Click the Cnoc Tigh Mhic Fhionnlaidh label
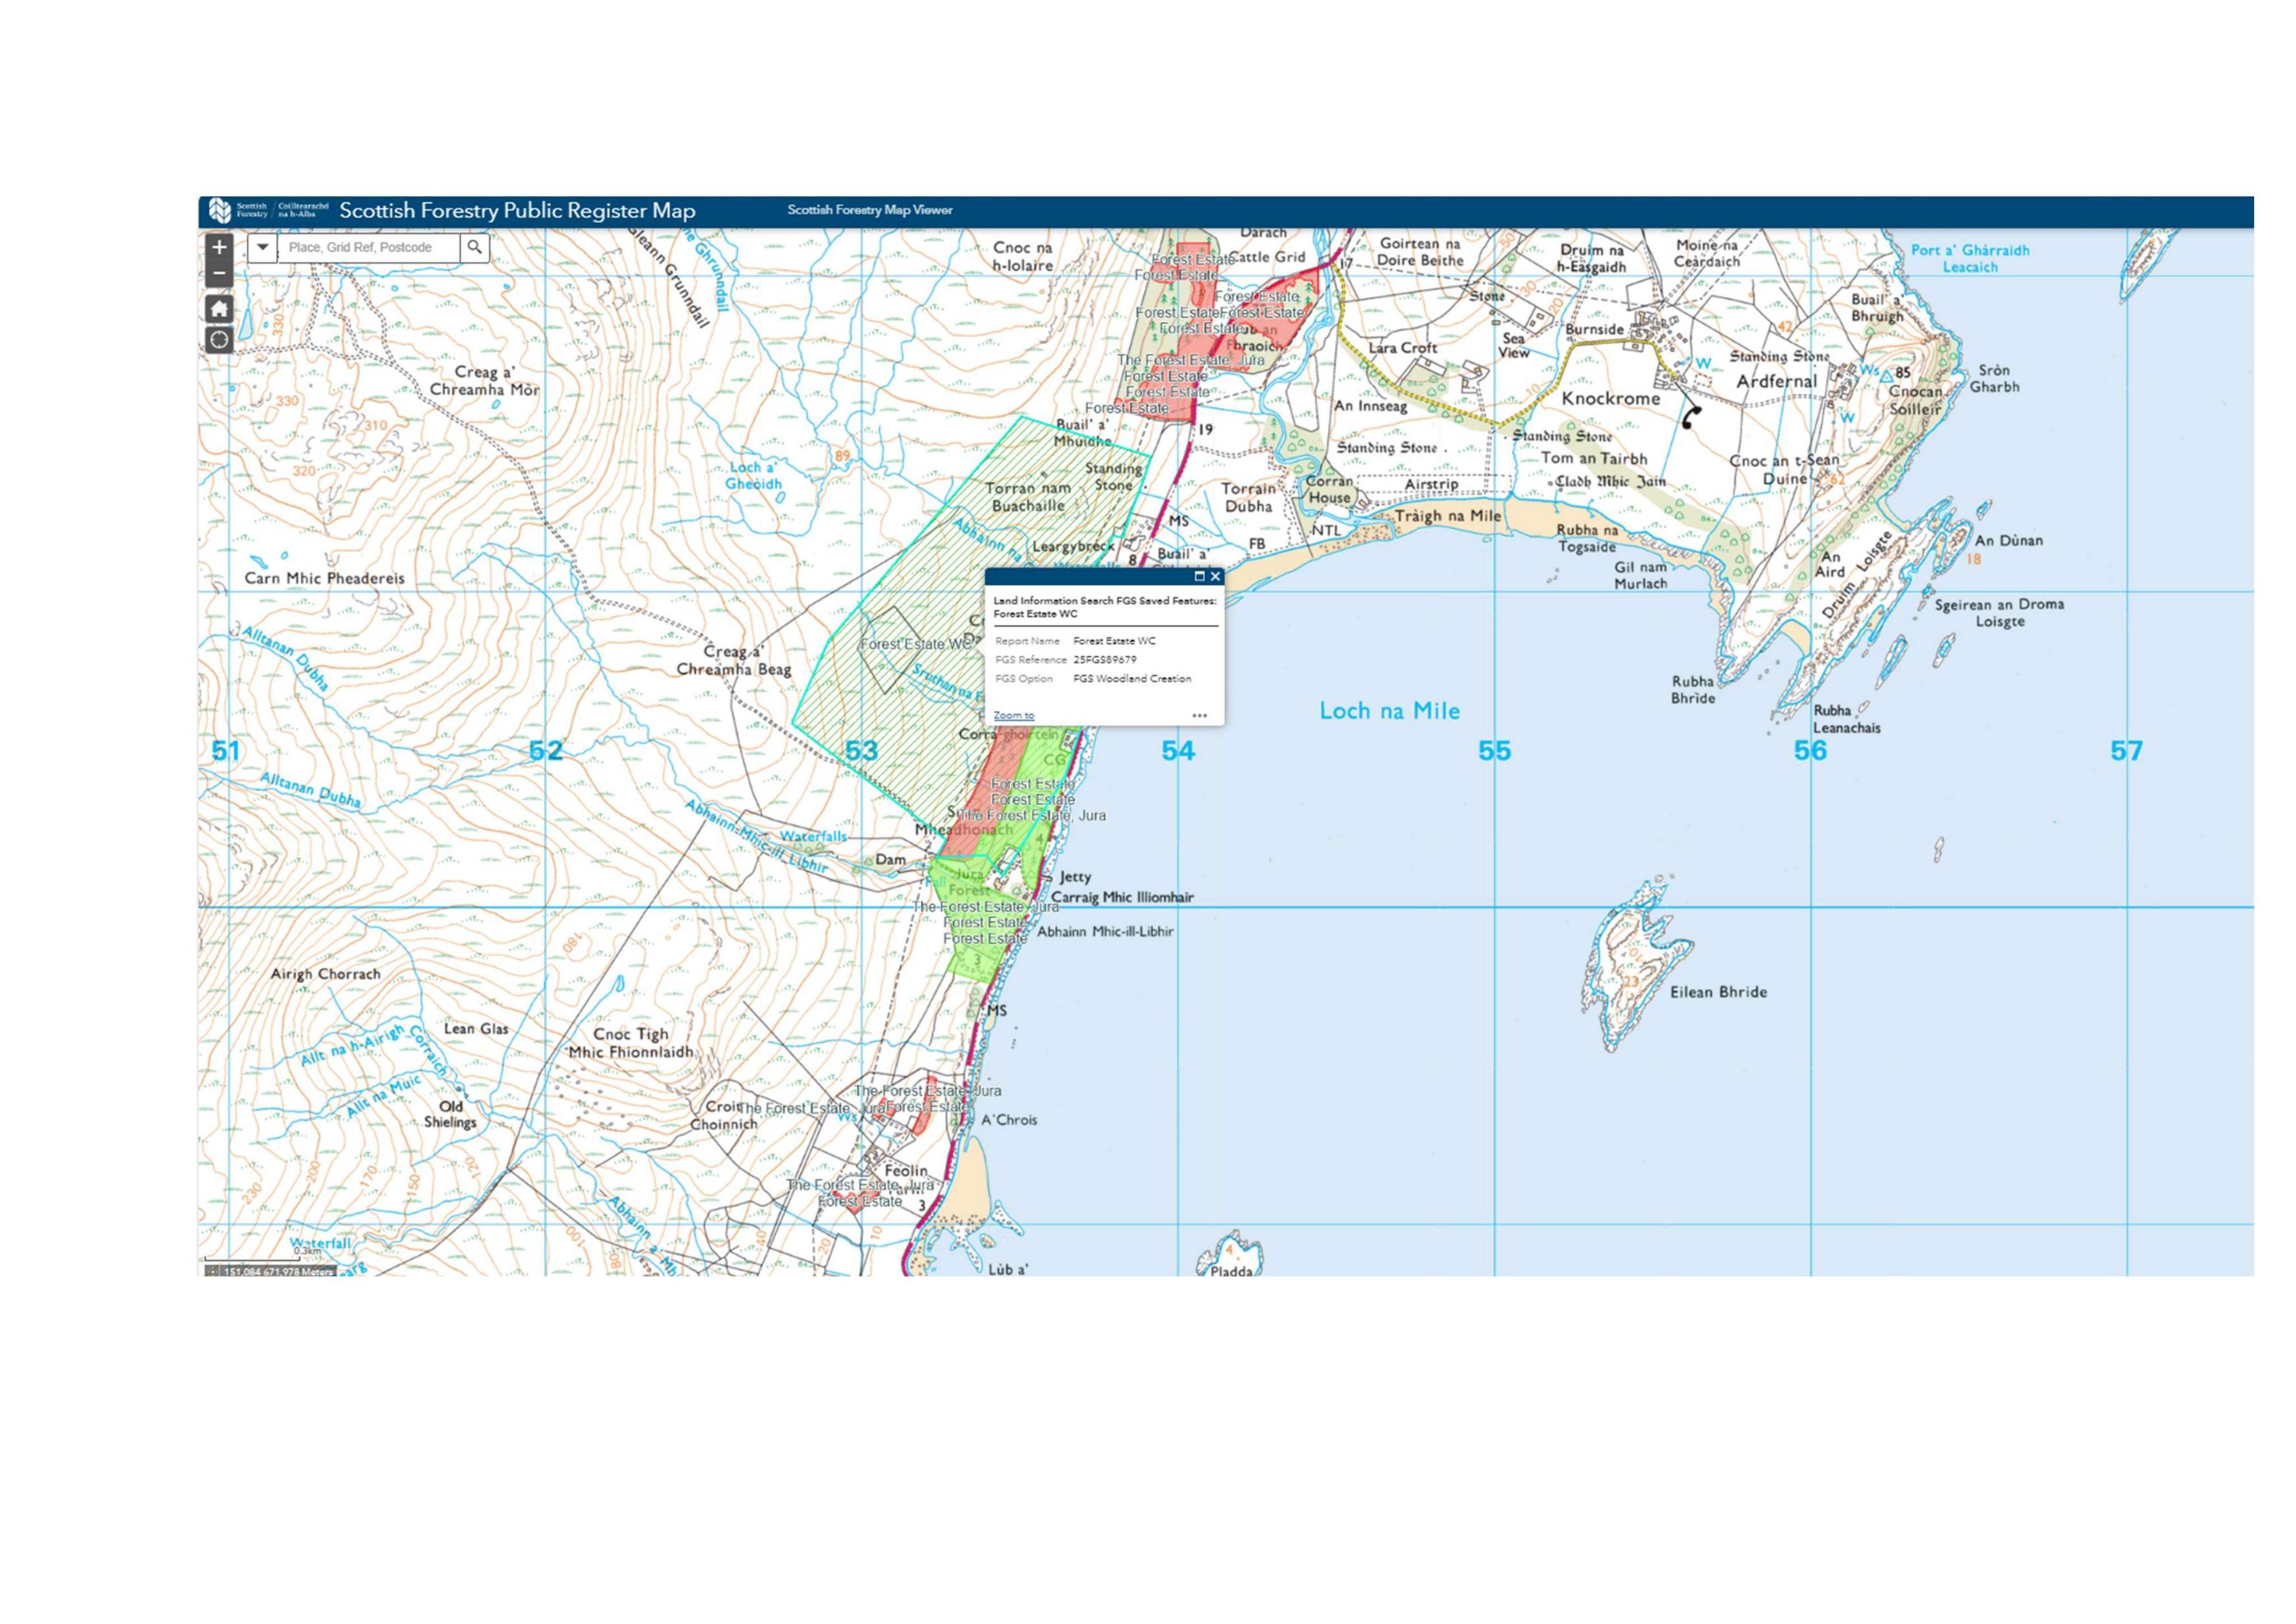The width and height of the screenshot is (2296, 1624). (630, 1043)
